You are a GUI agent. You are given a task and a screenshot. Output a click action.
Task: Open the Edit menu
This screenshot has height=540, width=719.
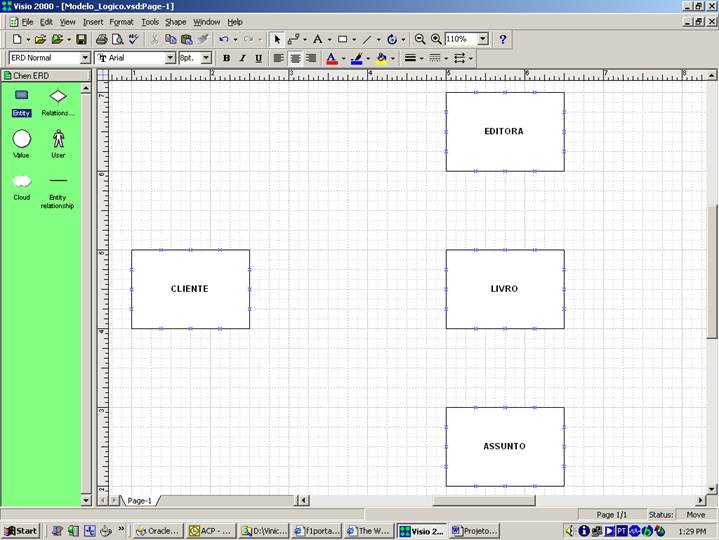[46, 22]
